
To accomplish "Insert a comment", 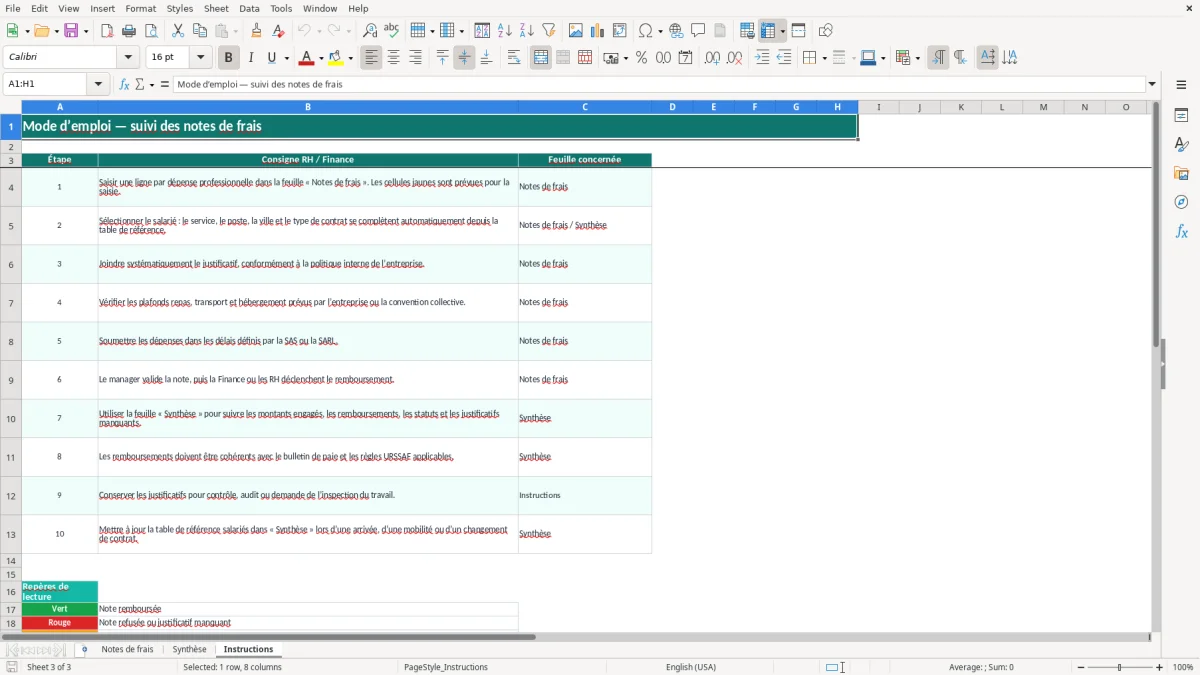I will point(698,31).
